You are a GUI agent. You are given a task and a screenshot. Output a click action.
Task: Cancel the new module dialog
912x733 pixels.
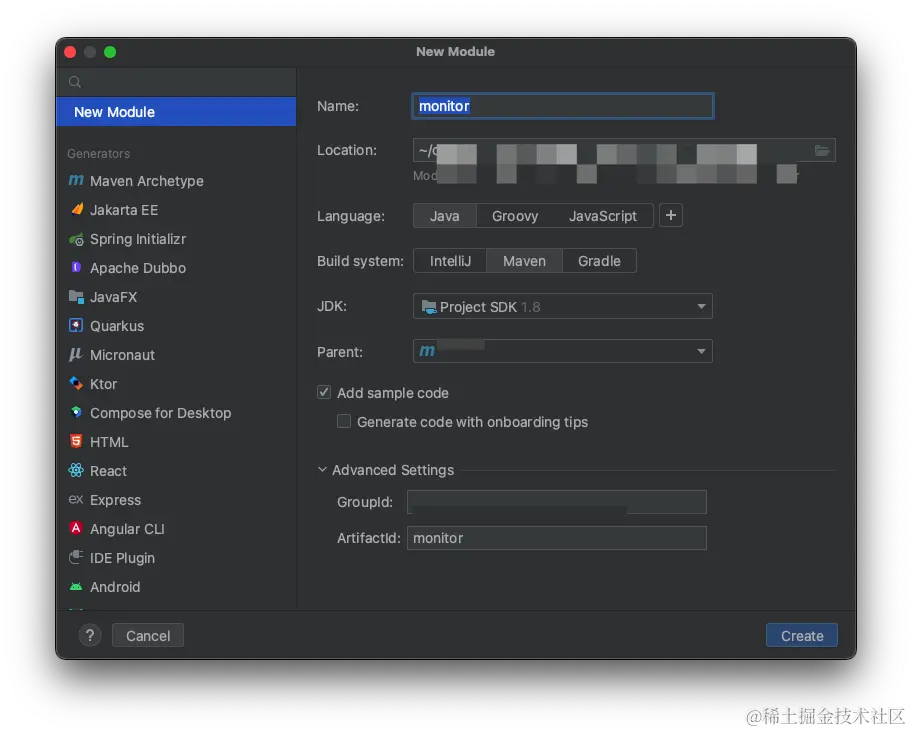coord(147,635)
